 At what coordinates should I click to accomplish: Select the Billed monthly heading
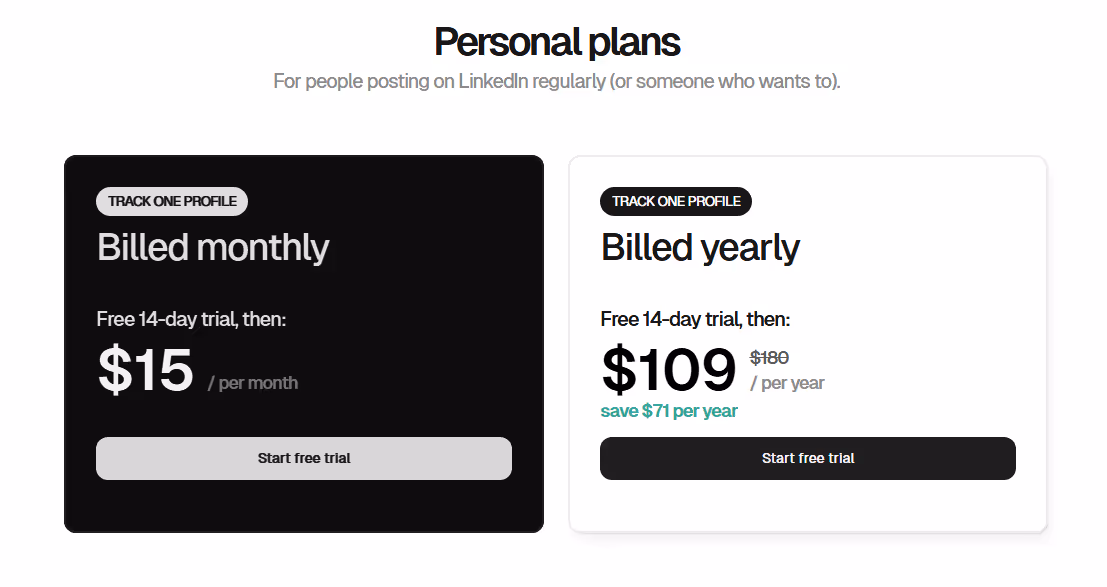point(212,247)
